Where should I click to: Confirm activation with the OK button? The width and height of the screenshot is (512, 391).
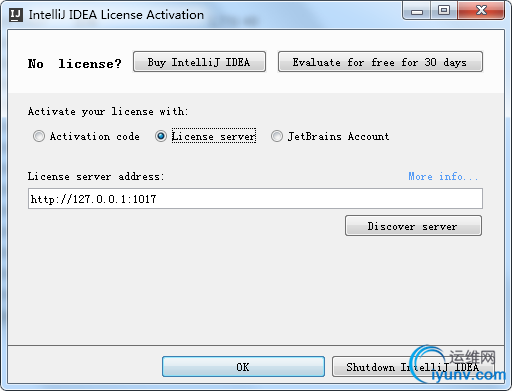pos(243,367)
